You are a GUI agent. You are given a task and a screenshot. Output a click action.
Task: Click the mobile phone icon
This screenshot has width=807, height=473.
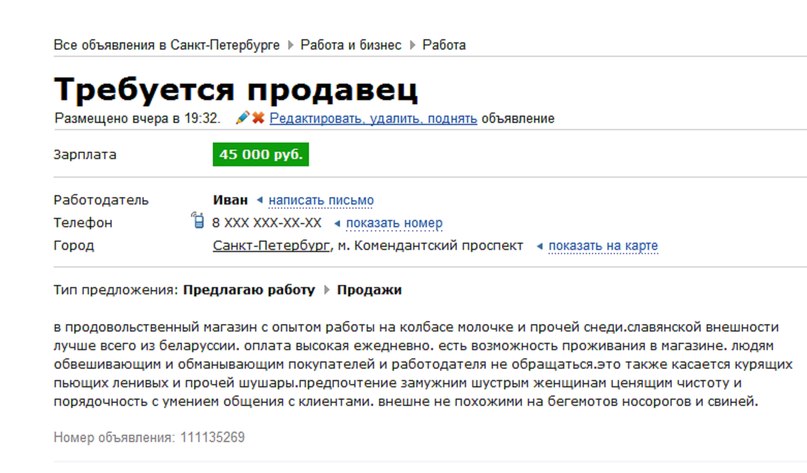[197, 222]
